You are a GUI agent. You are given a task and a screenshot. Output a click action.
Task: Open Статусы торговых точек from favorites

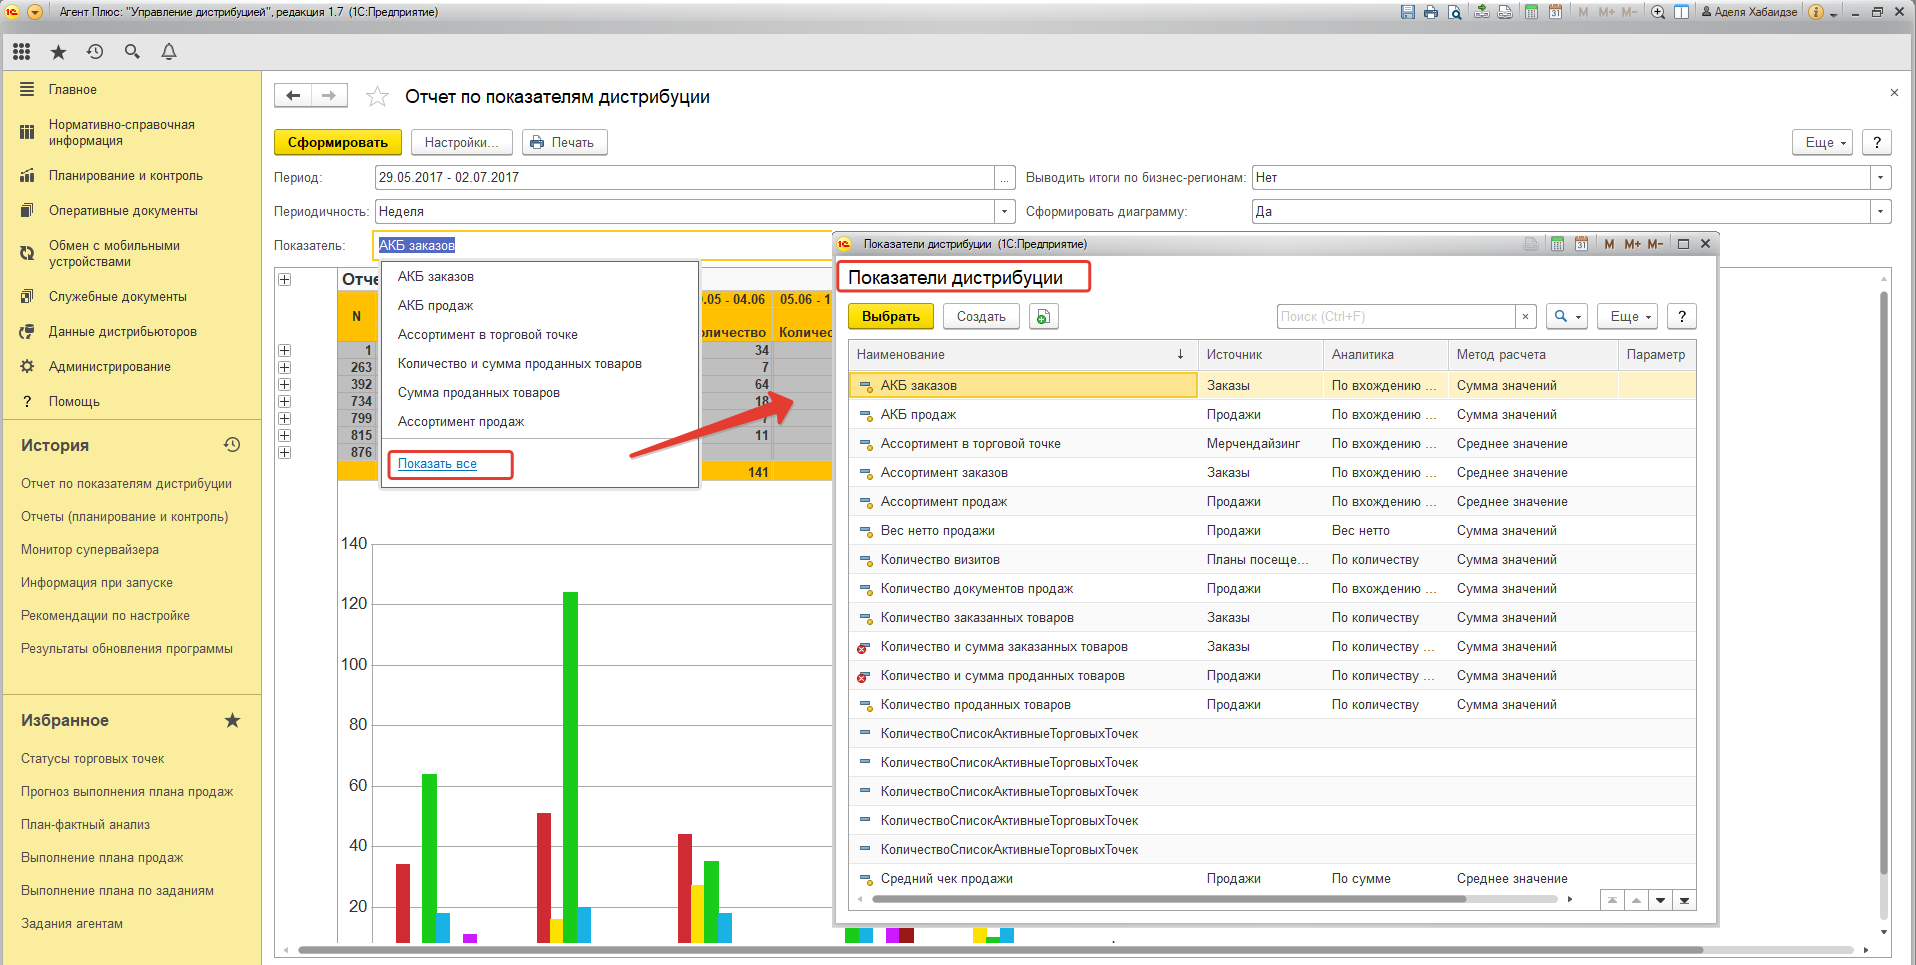pyautogui.click(x=92, y=758)
